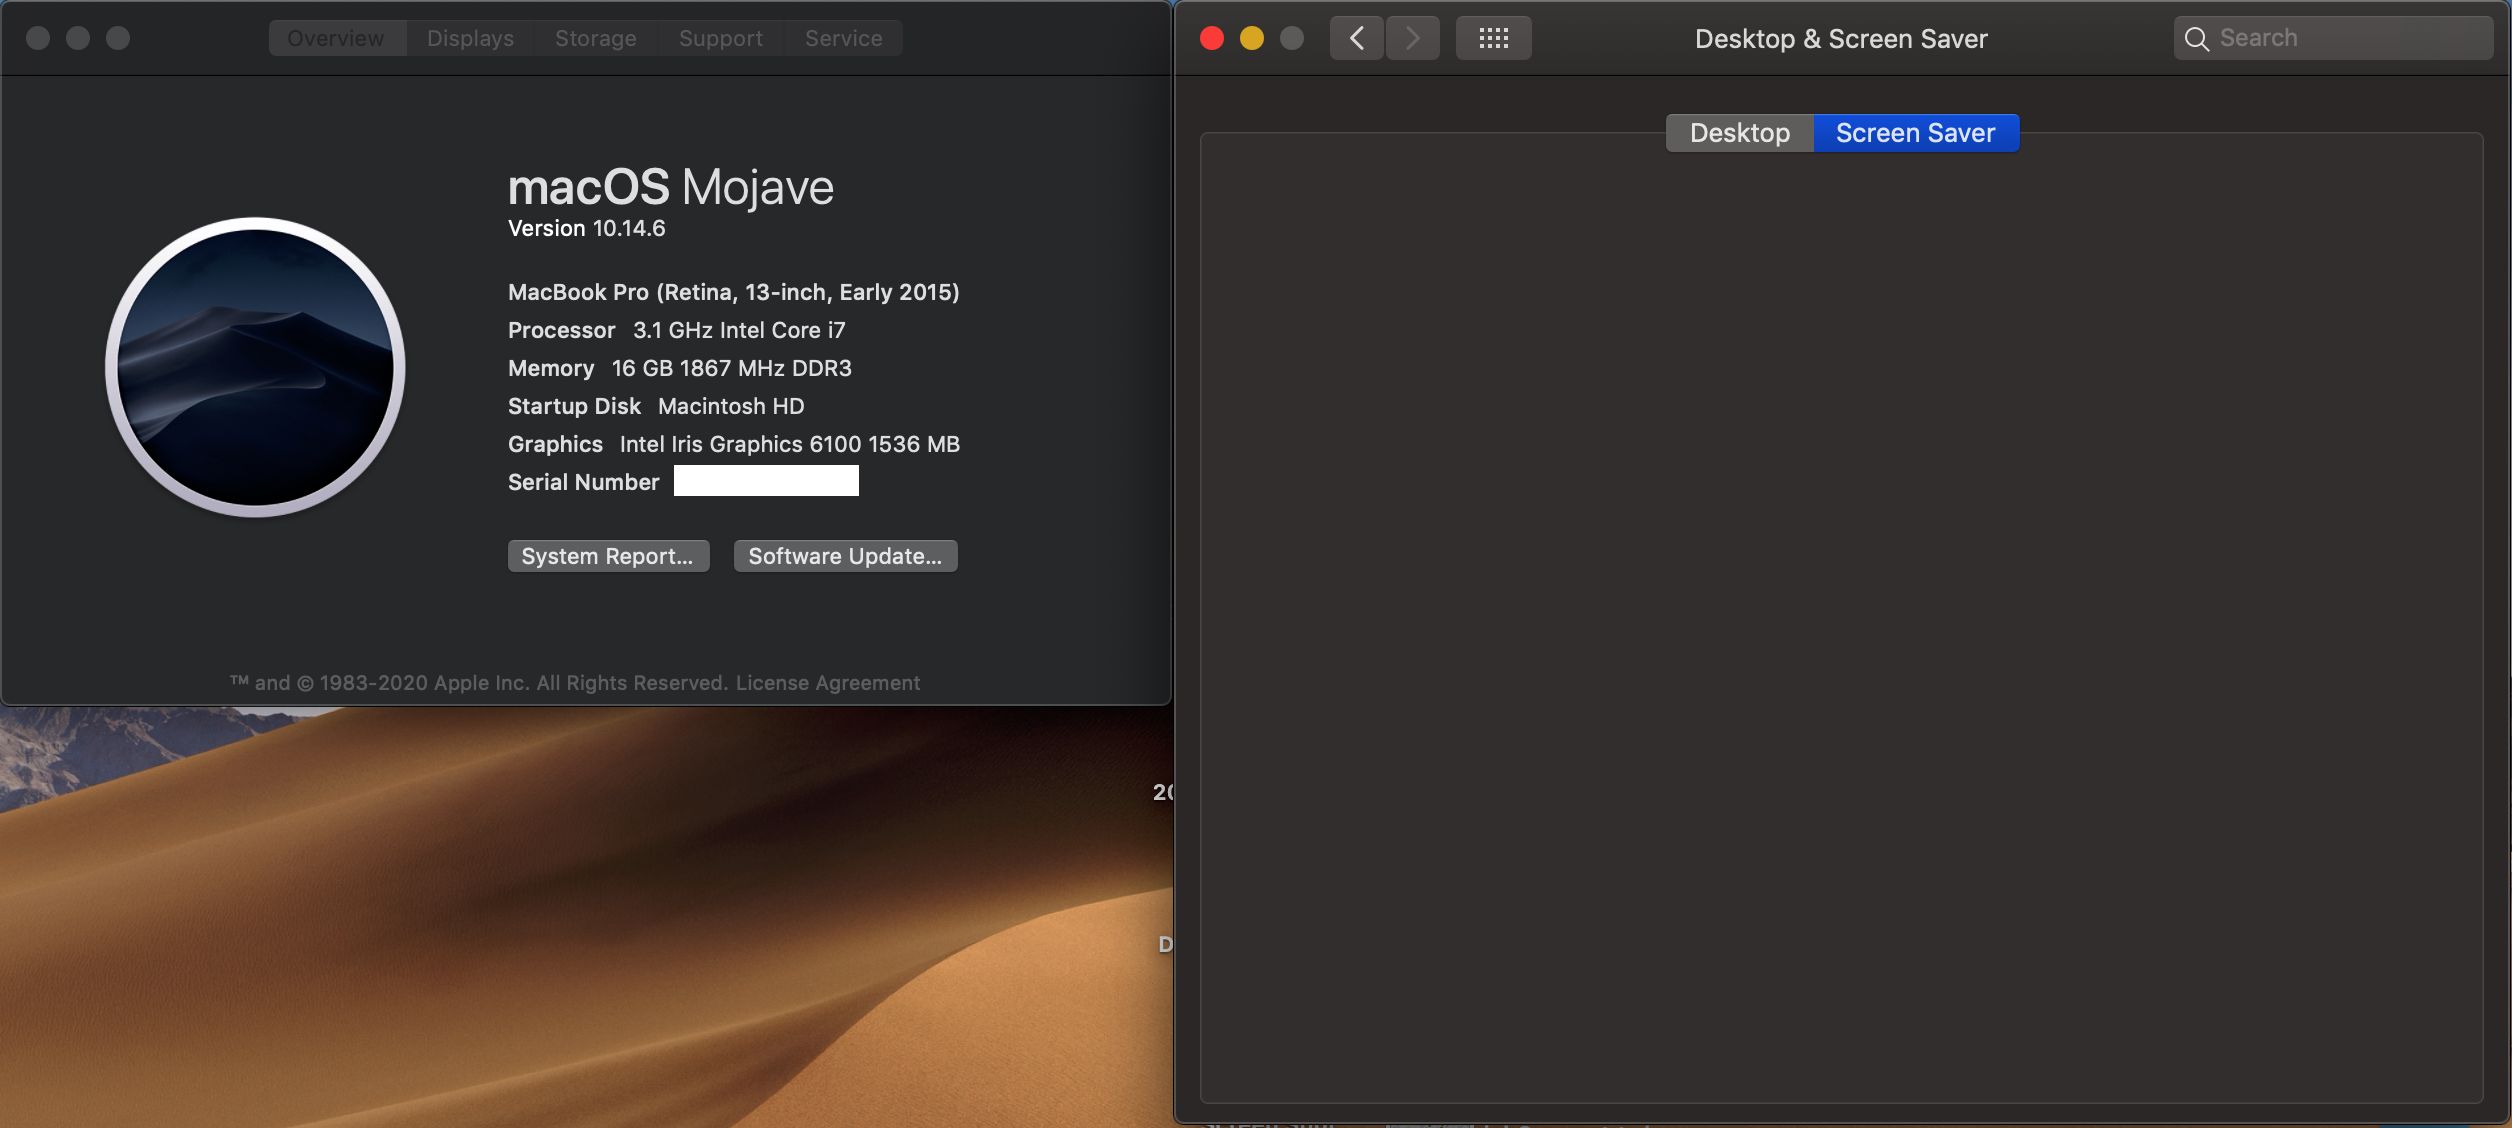Click inside the Search input field

[2330, 37]
